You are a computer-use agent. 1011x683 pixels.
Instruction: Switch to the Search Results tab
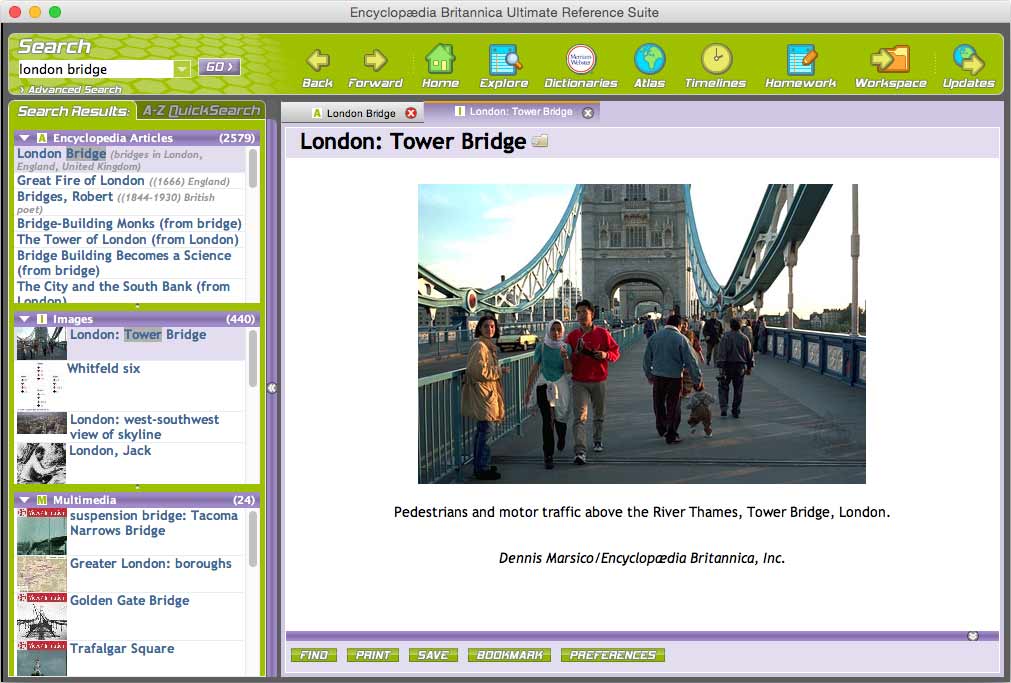(x=73, y=111)
